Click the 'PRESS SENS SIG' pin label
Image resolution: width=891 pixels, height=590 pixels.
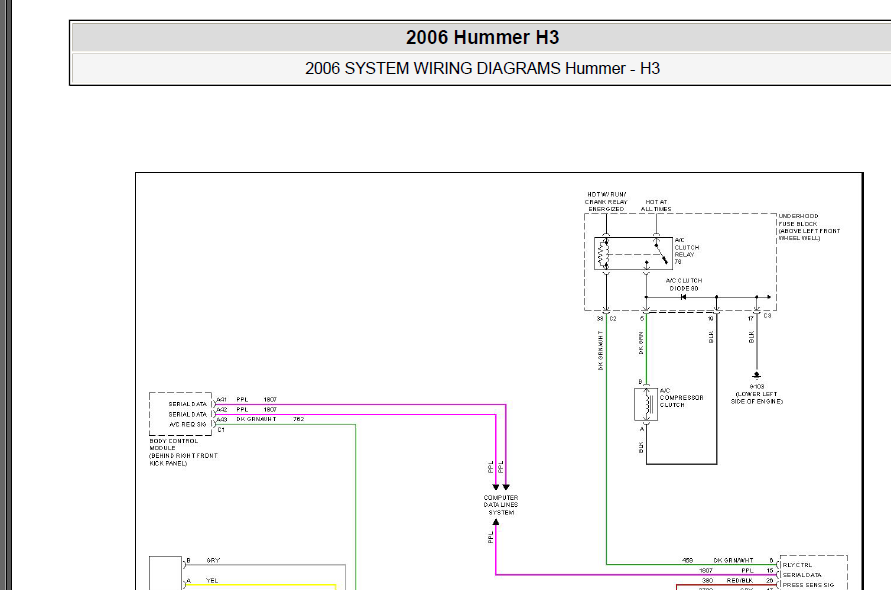808,584
